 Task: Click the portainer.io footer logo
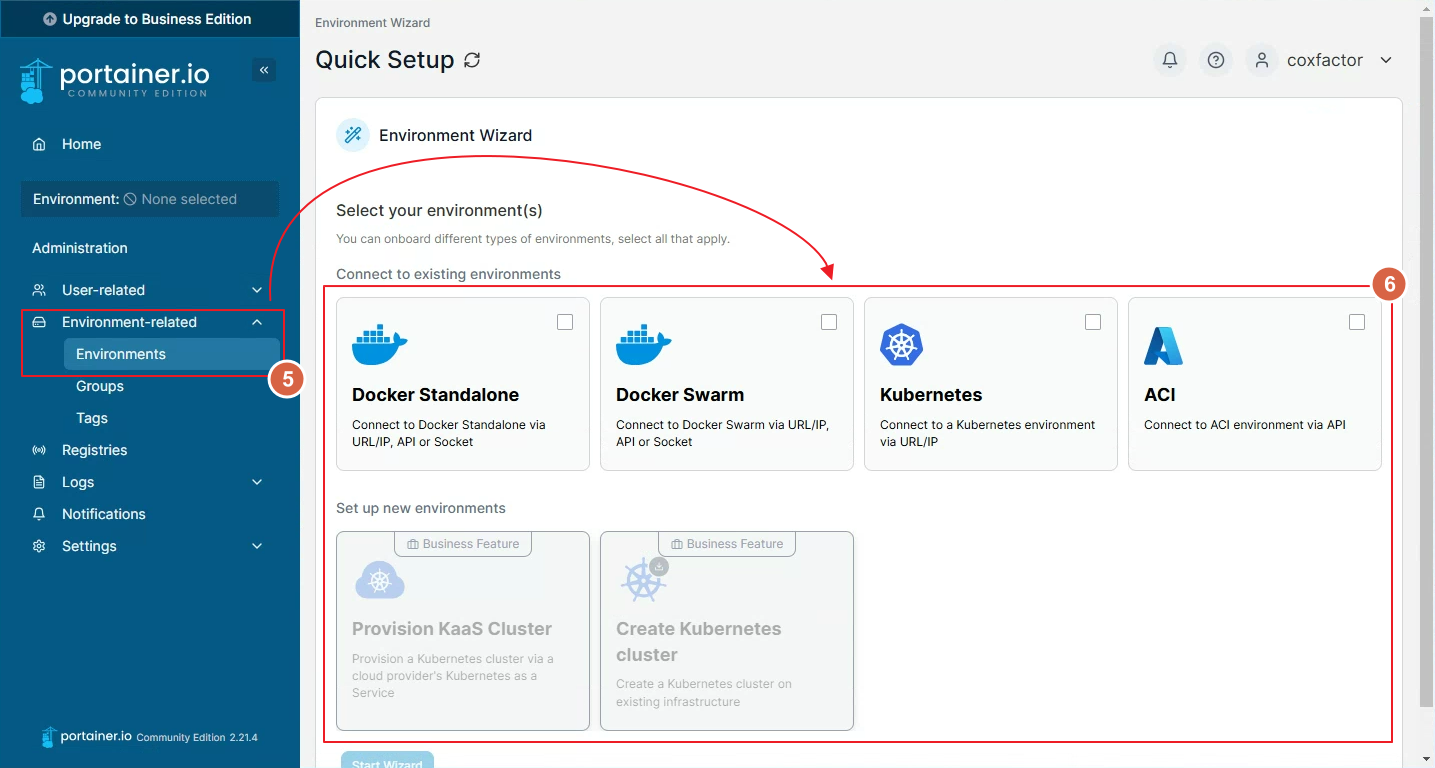[87, 737]
